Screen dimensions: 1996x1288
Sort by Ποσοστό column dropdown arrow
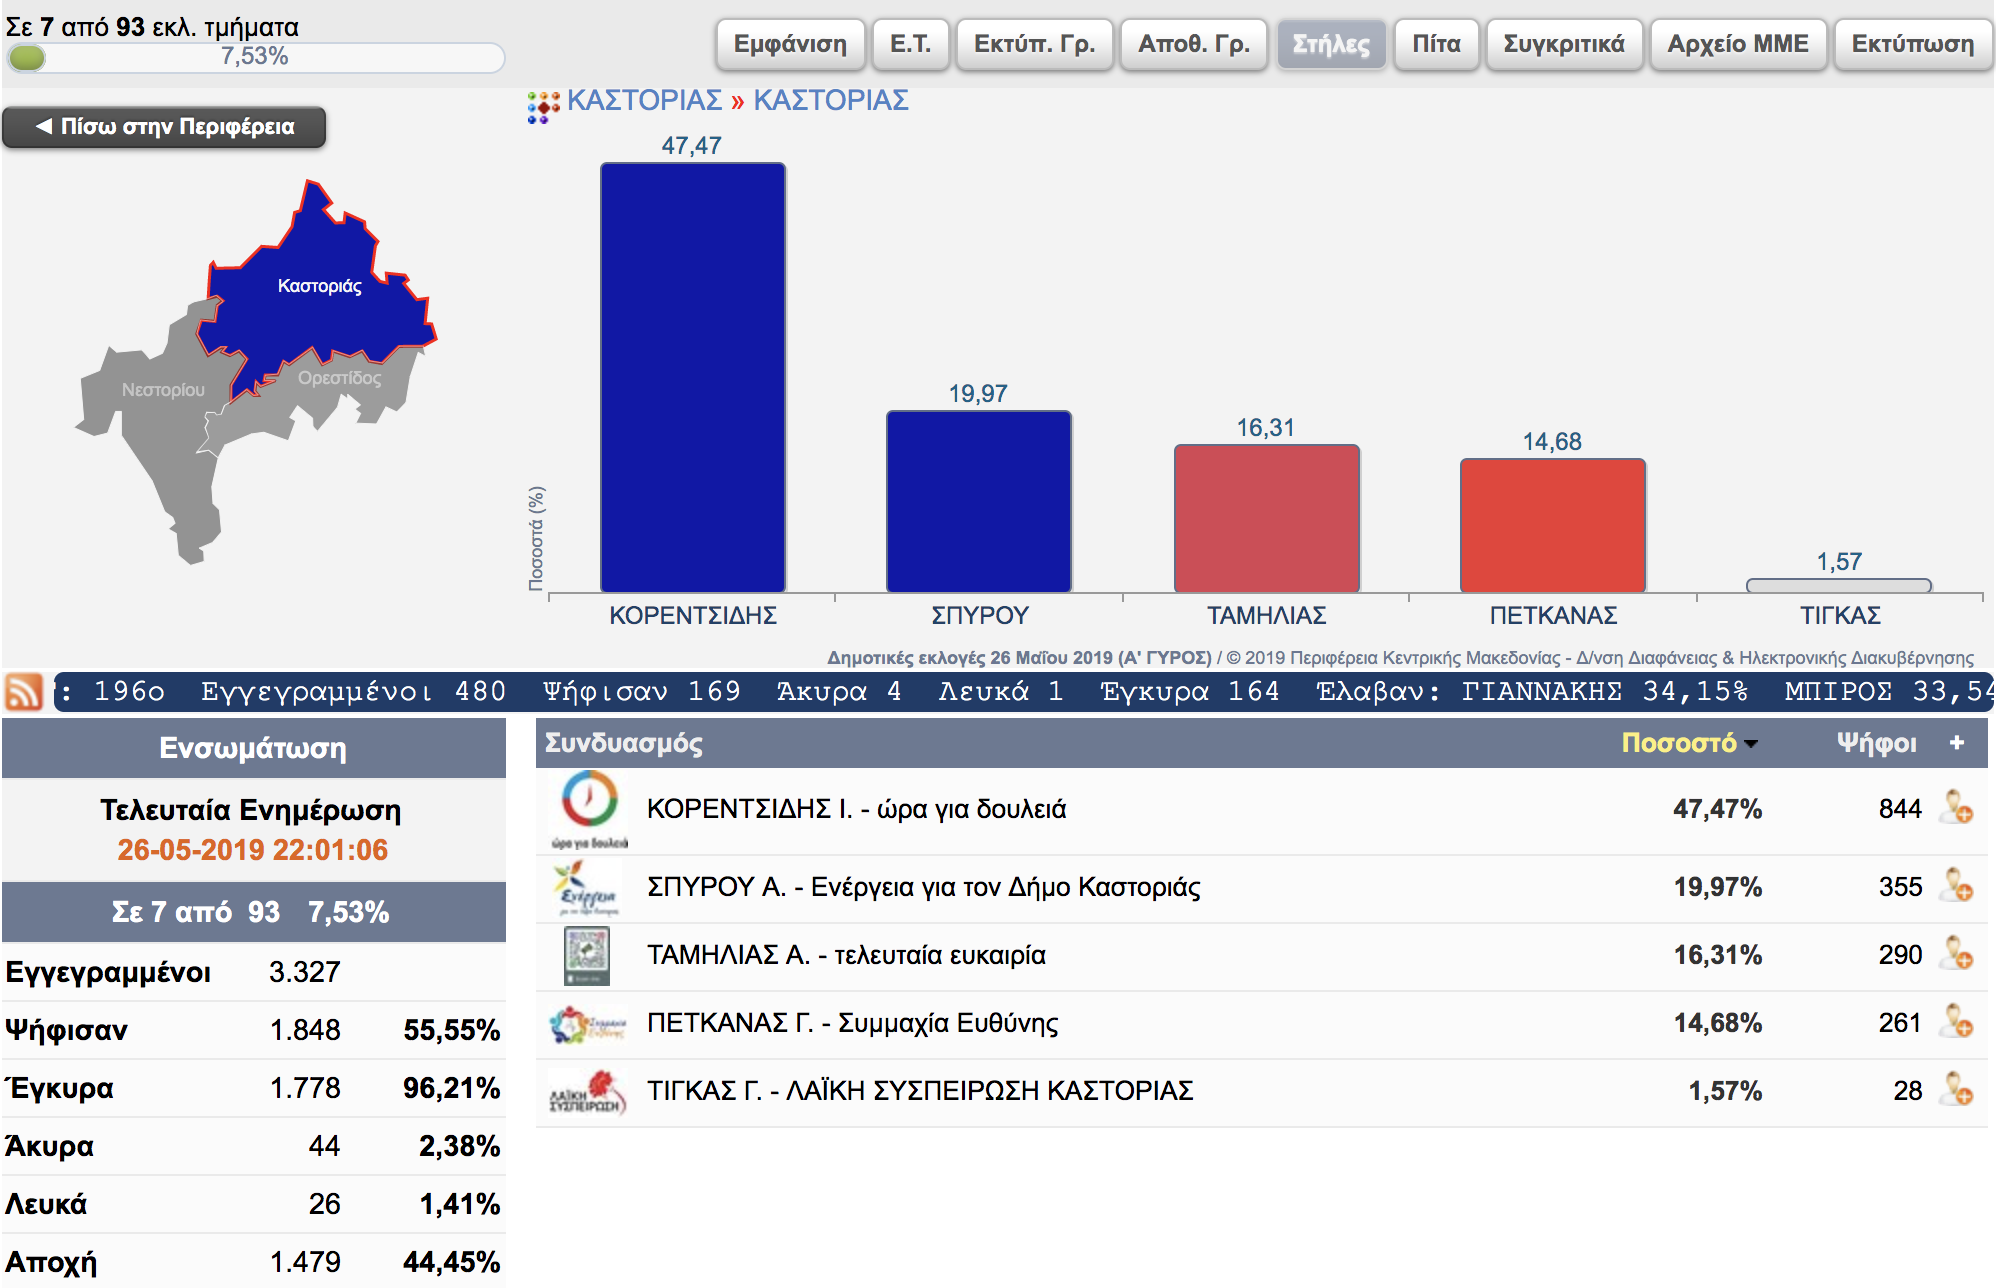coord(1751,744)
